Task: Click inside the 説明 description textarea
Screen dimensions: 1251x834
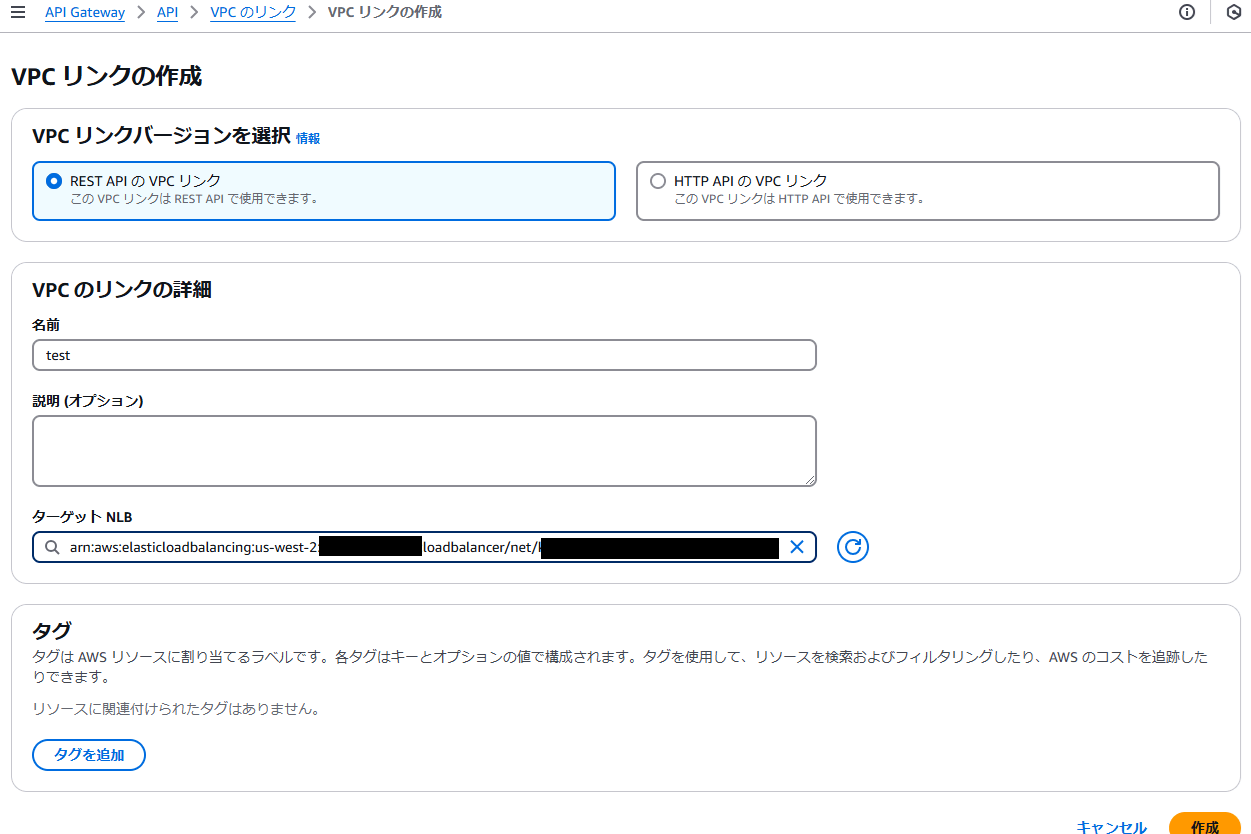Action: [x=424, y=450]
